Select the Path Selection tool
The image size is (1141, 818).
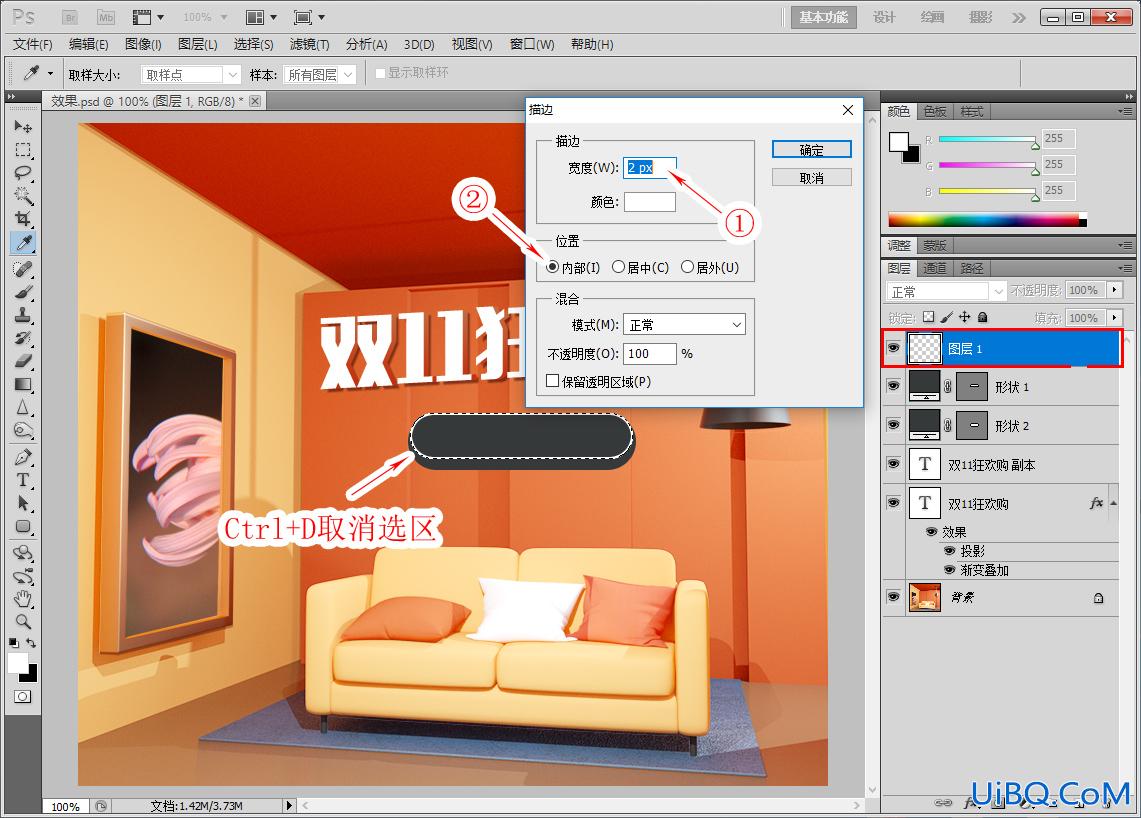tap(23, 504)
